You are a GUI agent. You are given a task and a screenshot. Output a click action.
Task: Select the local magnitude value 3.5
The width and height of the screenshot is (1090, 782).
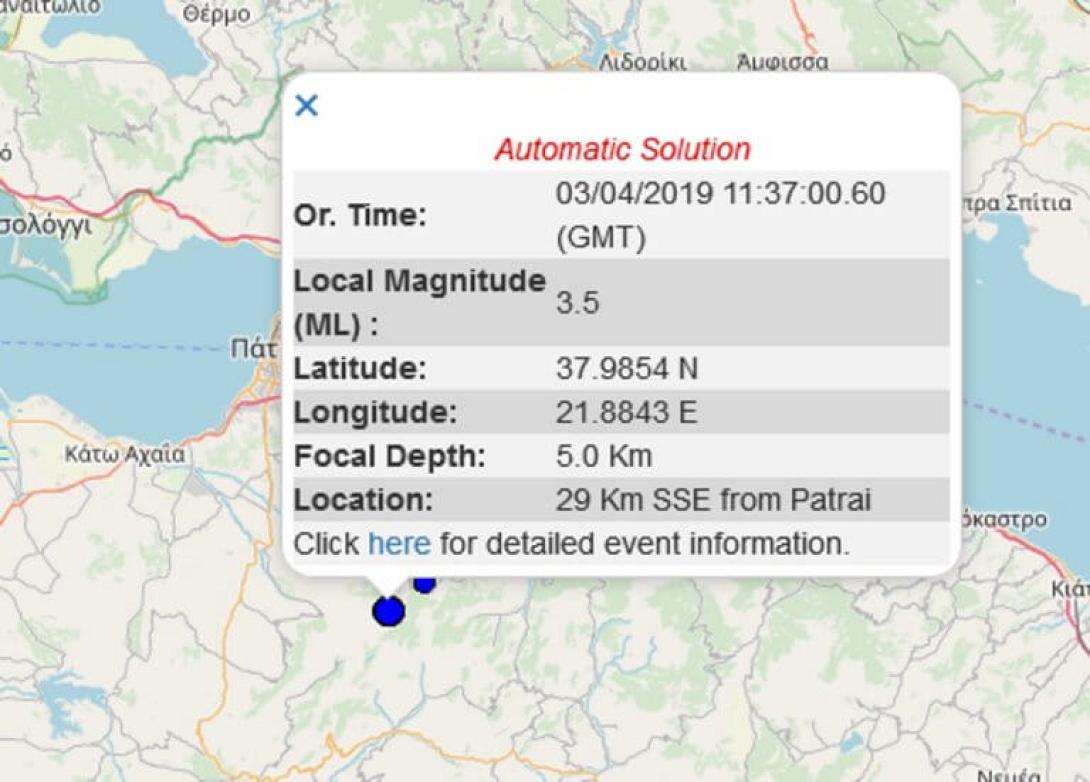(577, 303)
